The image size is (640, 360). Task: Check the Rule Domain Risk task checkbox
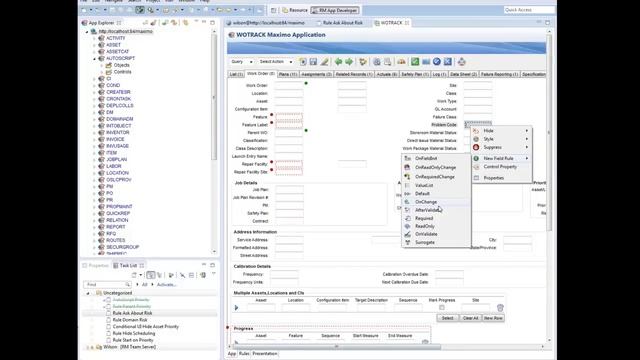click(109, 320)
